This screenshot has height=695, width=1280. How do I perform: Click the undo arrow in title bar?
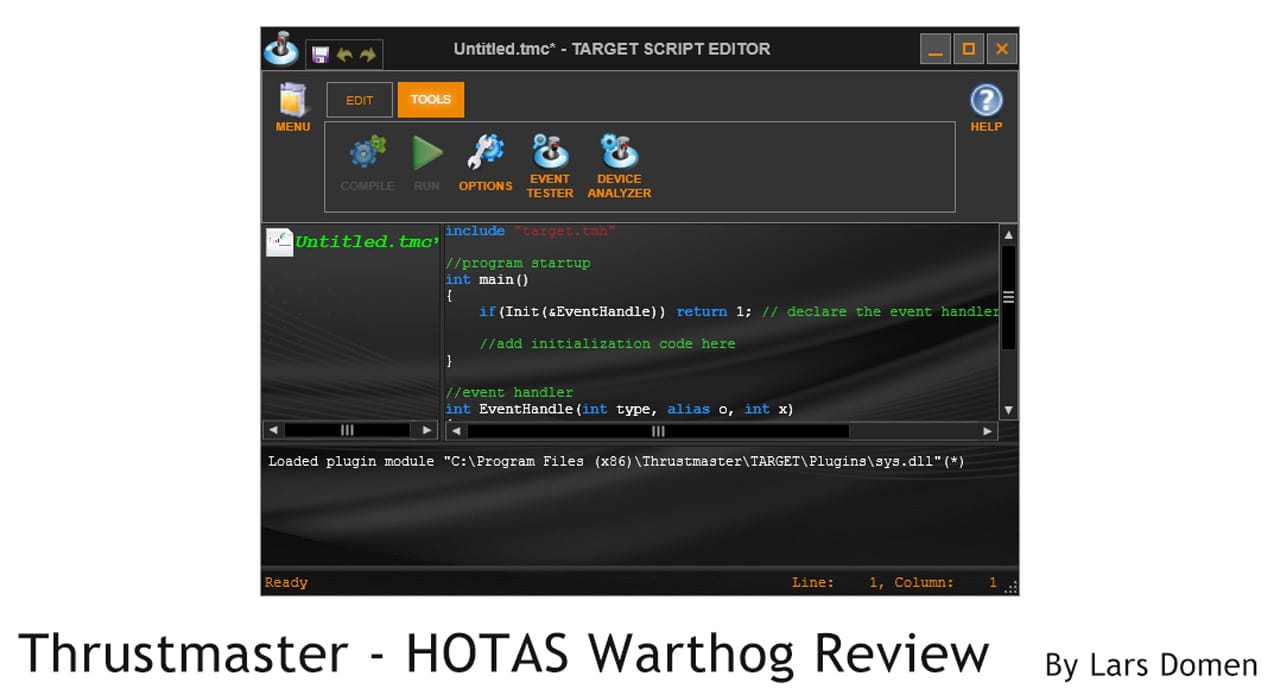[344, 55]
